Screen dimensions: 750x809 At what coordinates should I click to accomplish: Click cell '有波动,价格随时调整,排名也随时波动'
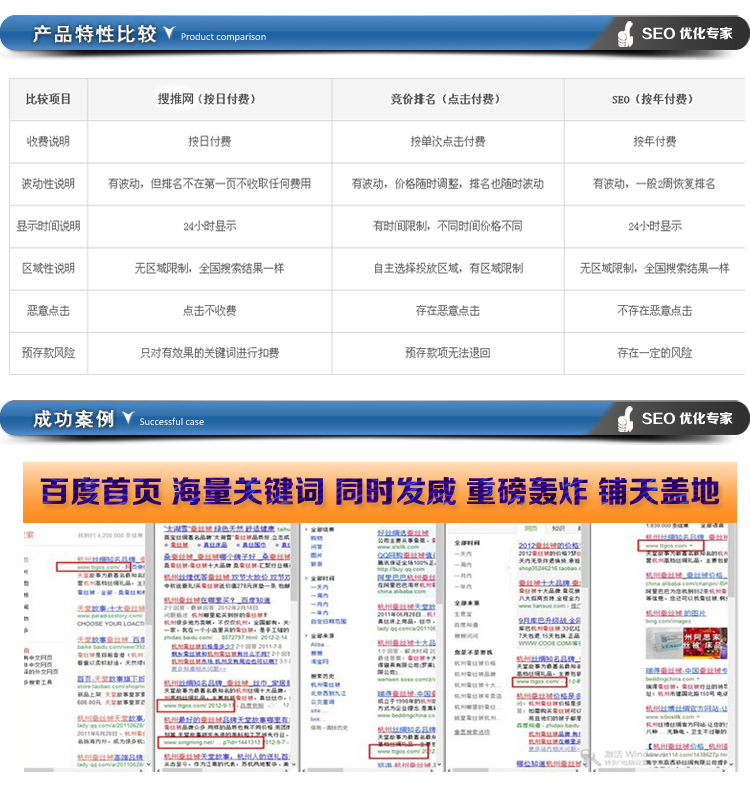pos(448,184)
